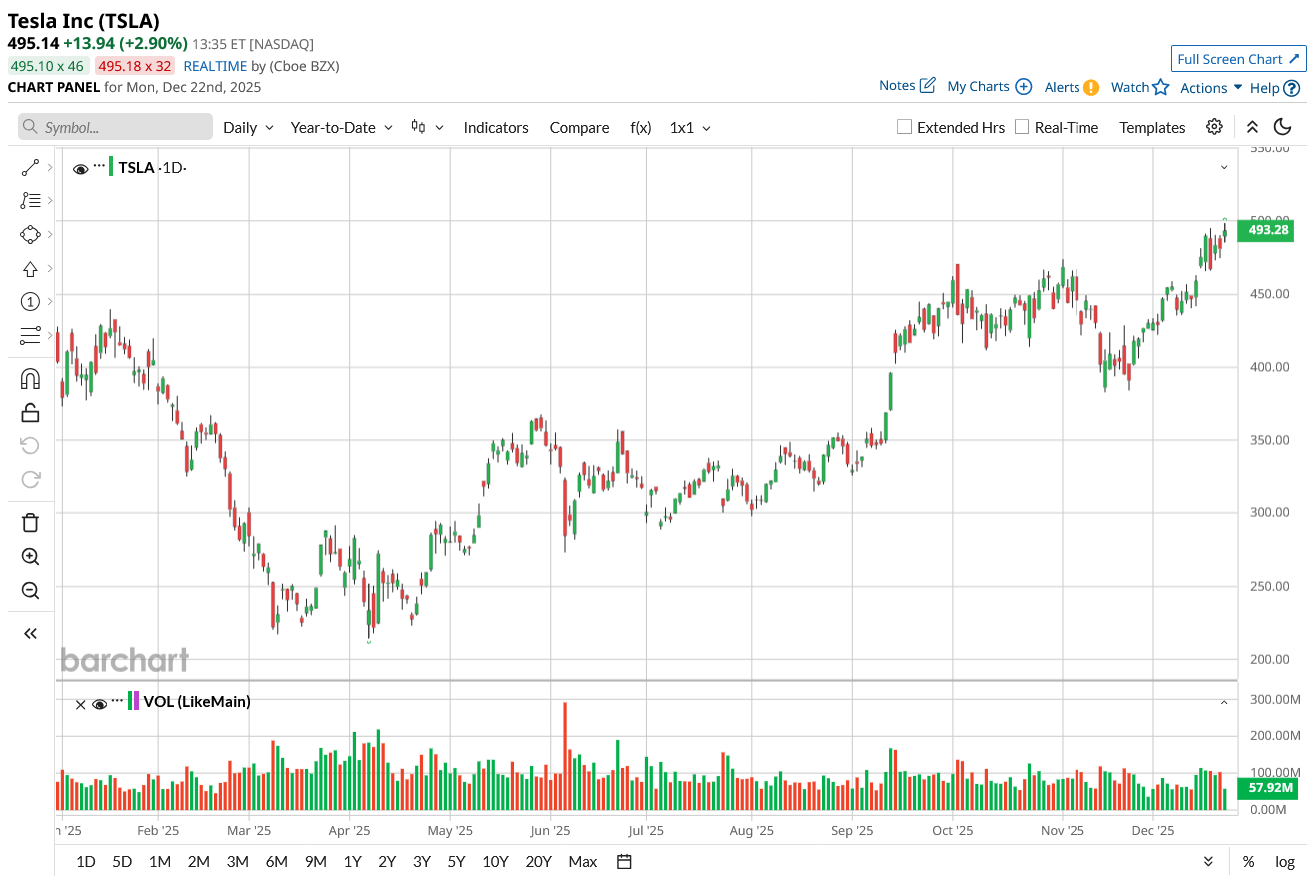The width and height of the screenshot is (1308, 876).
Task: Open the Templates menu
Action: (x=1152, y=127)
